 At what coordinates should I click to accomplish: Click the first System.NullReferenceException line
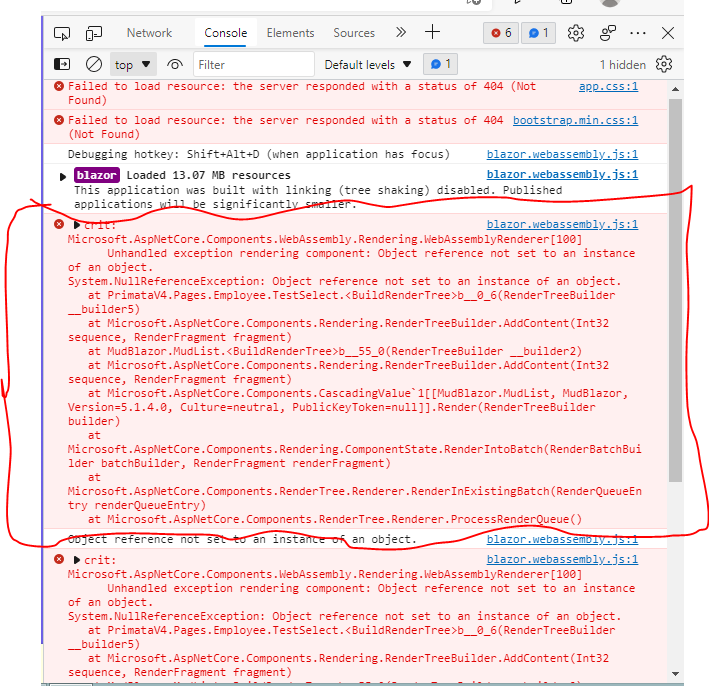pos(345,281)
